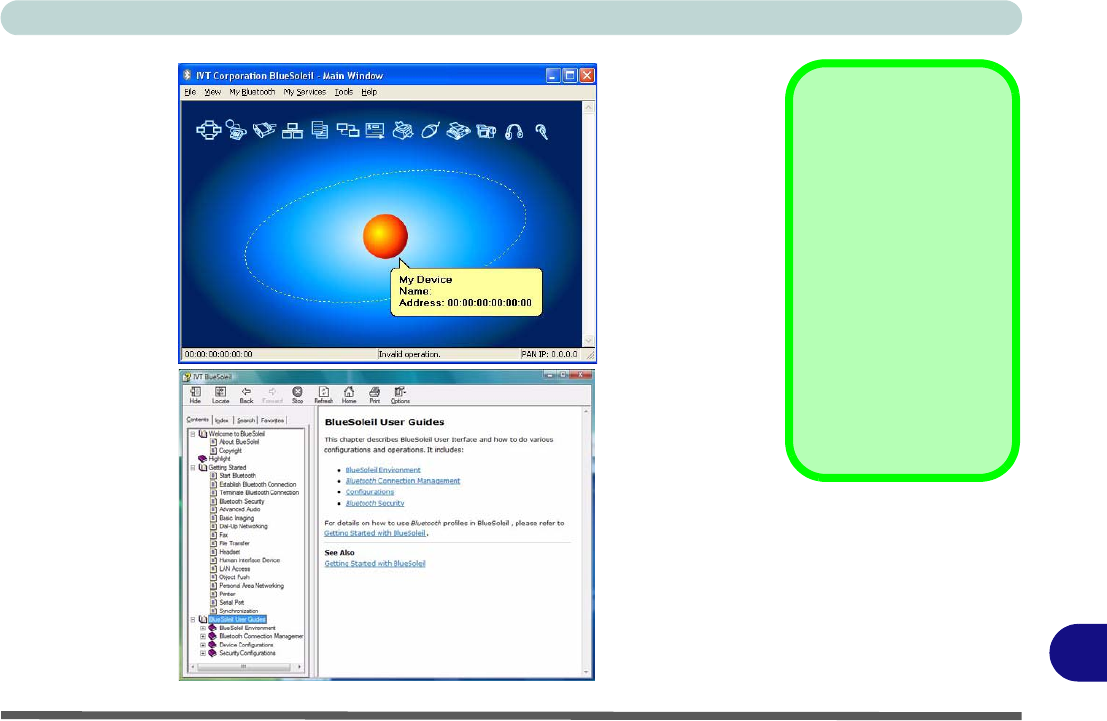This screenshot has height=721, width=1107.
Task: Click the contents pane horizontal scrollbar
Action: pyautogui.click(x=245, y=667)
